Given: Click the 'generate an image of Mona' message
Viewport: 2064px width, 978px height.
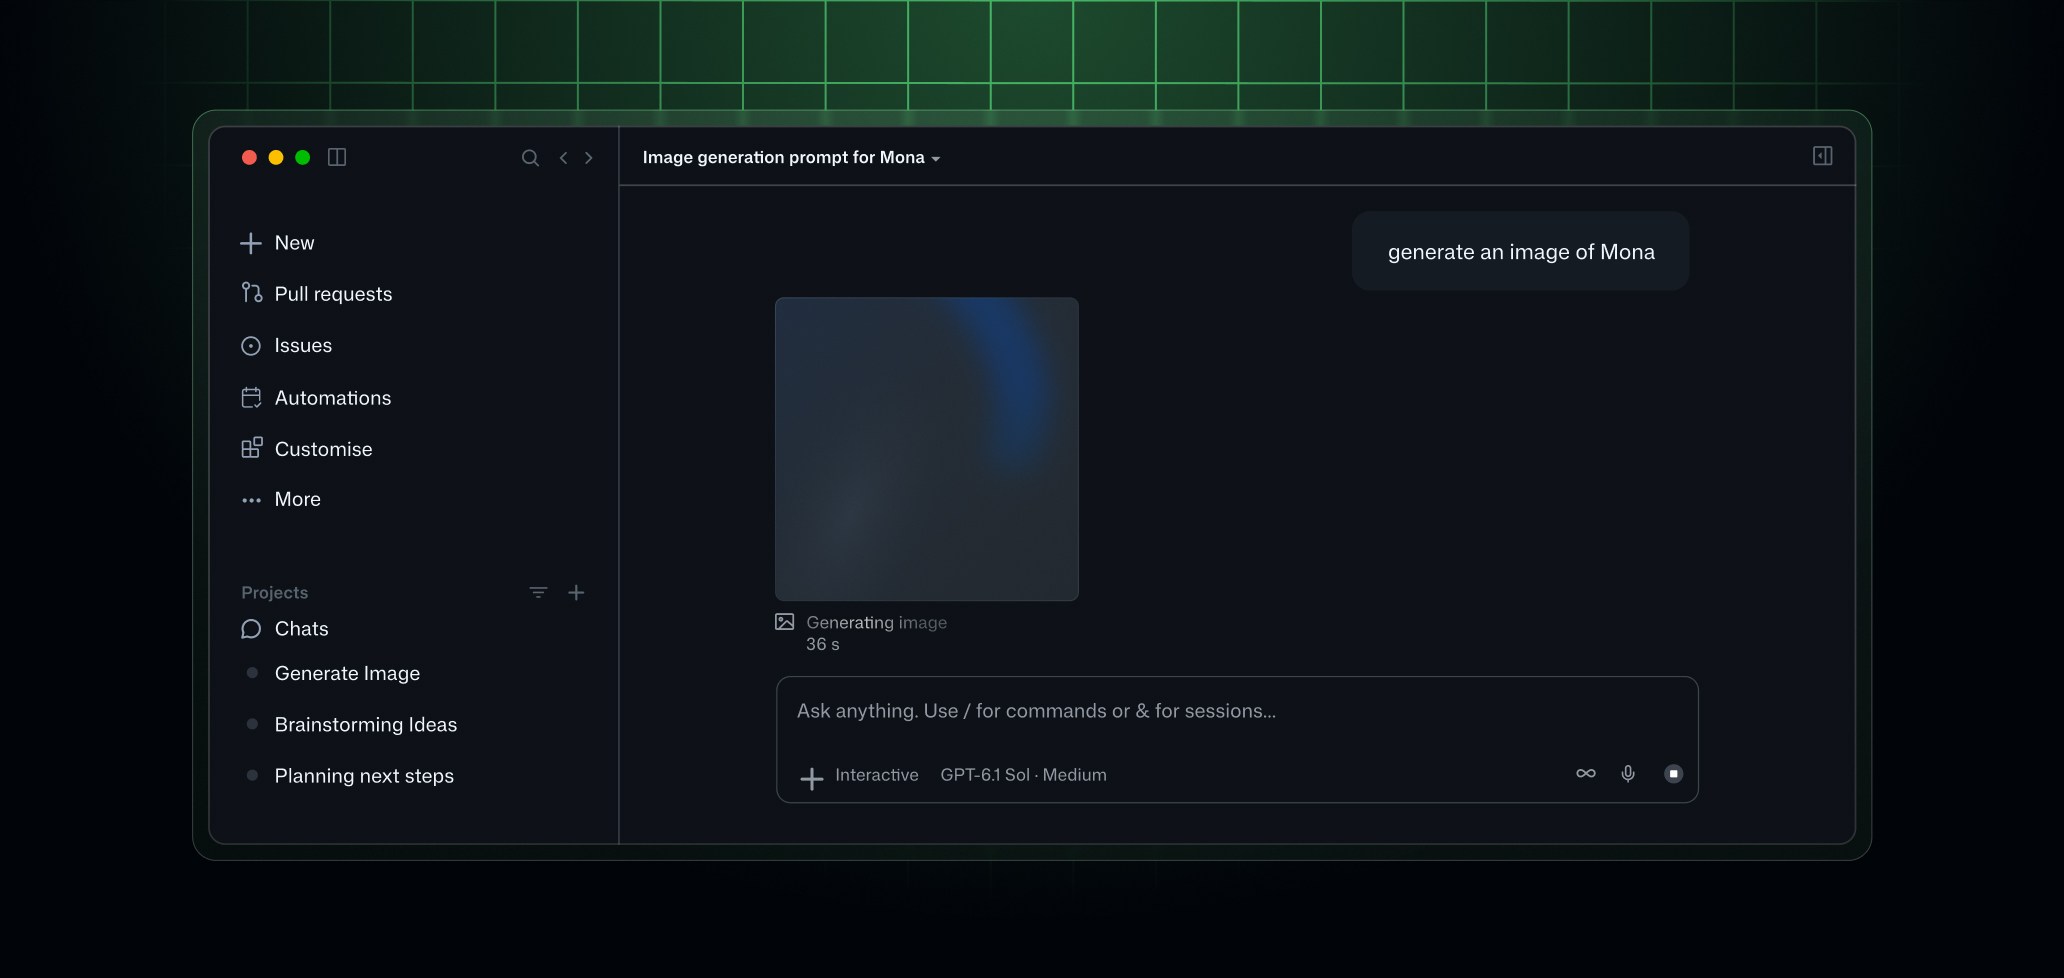Looking at the screenshot, I should [x=1521, y=252].
